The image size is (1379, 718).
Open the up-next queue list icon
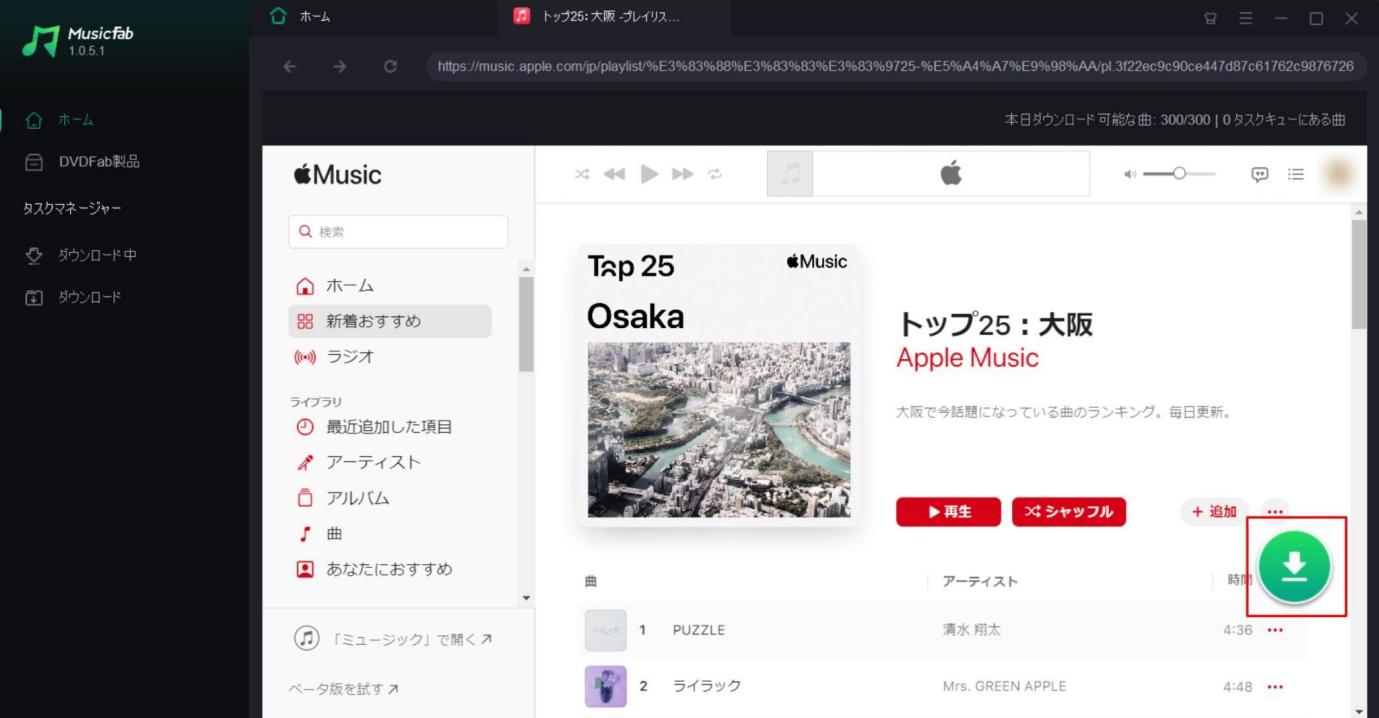(1296, 174)
